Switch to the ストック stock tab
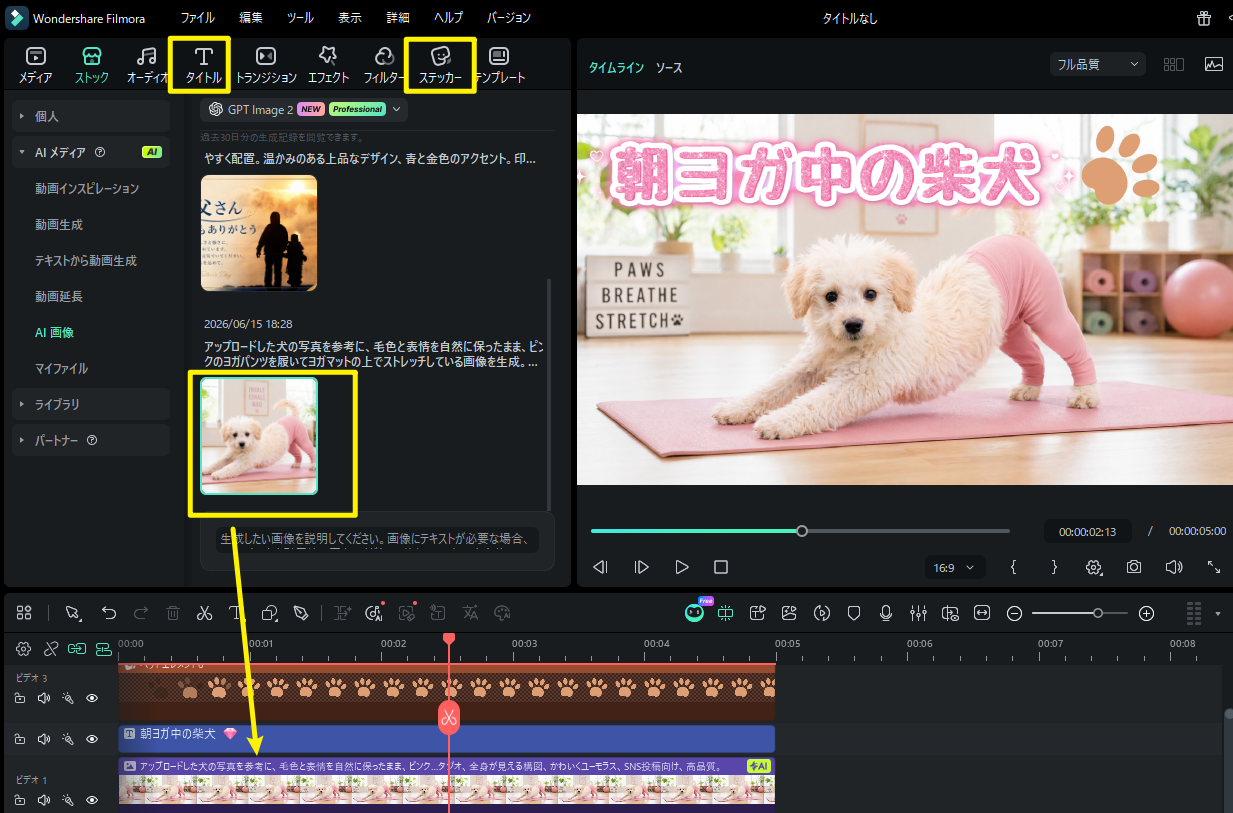Screen dimensions: 1233x813 point(92,64)
